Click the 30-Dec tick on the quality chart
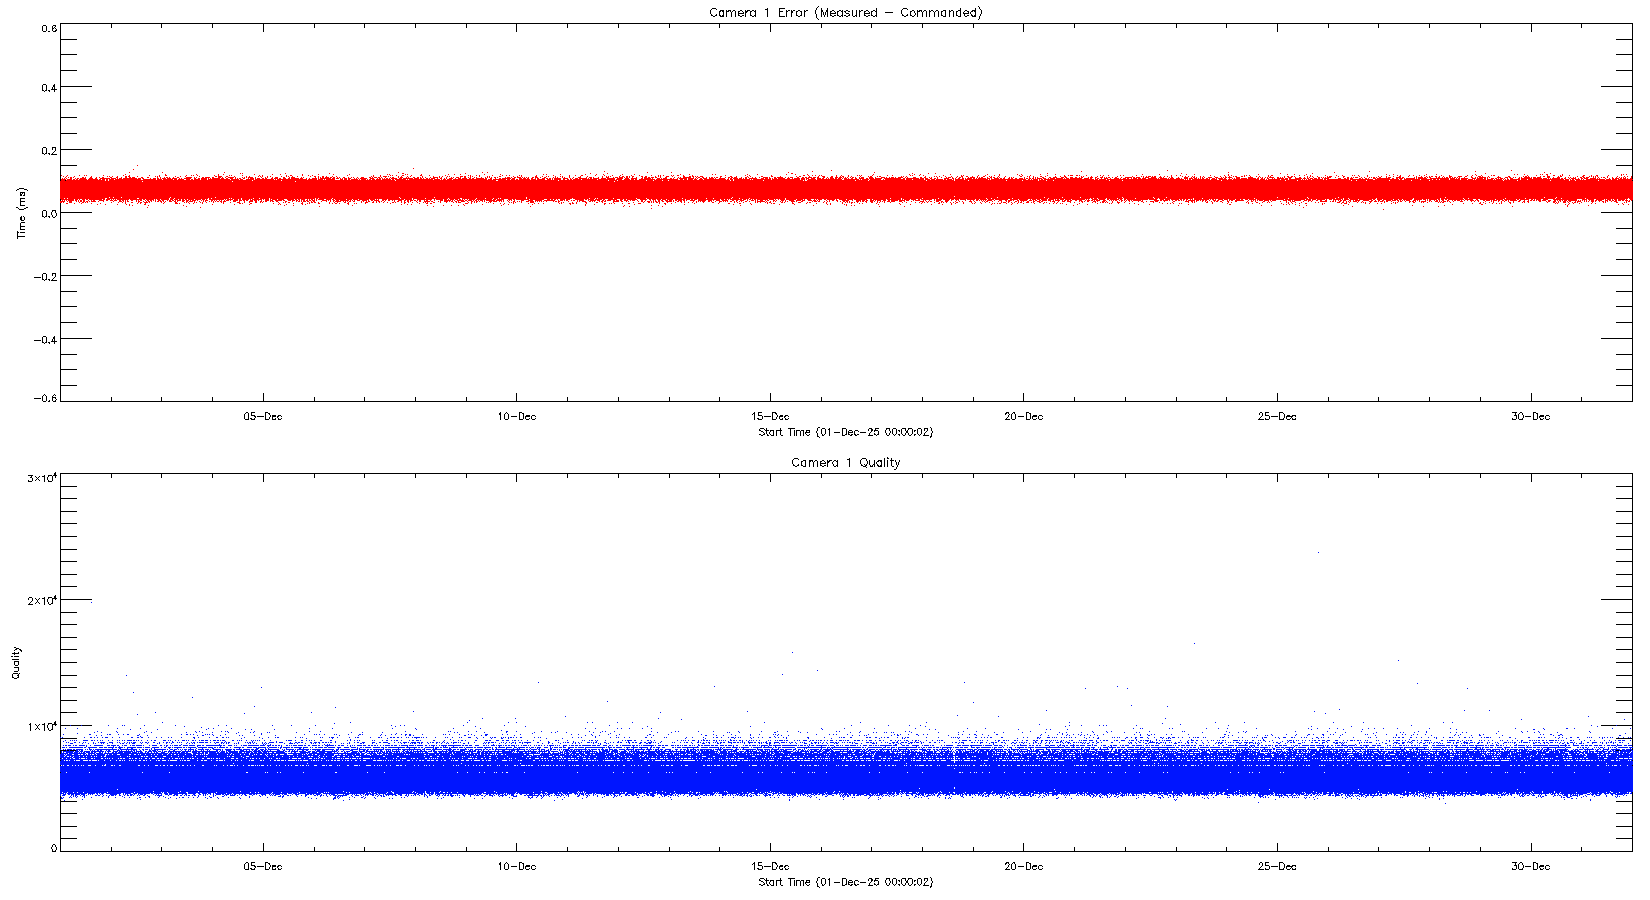The image size is (1650, 900). pos(1530,867)
